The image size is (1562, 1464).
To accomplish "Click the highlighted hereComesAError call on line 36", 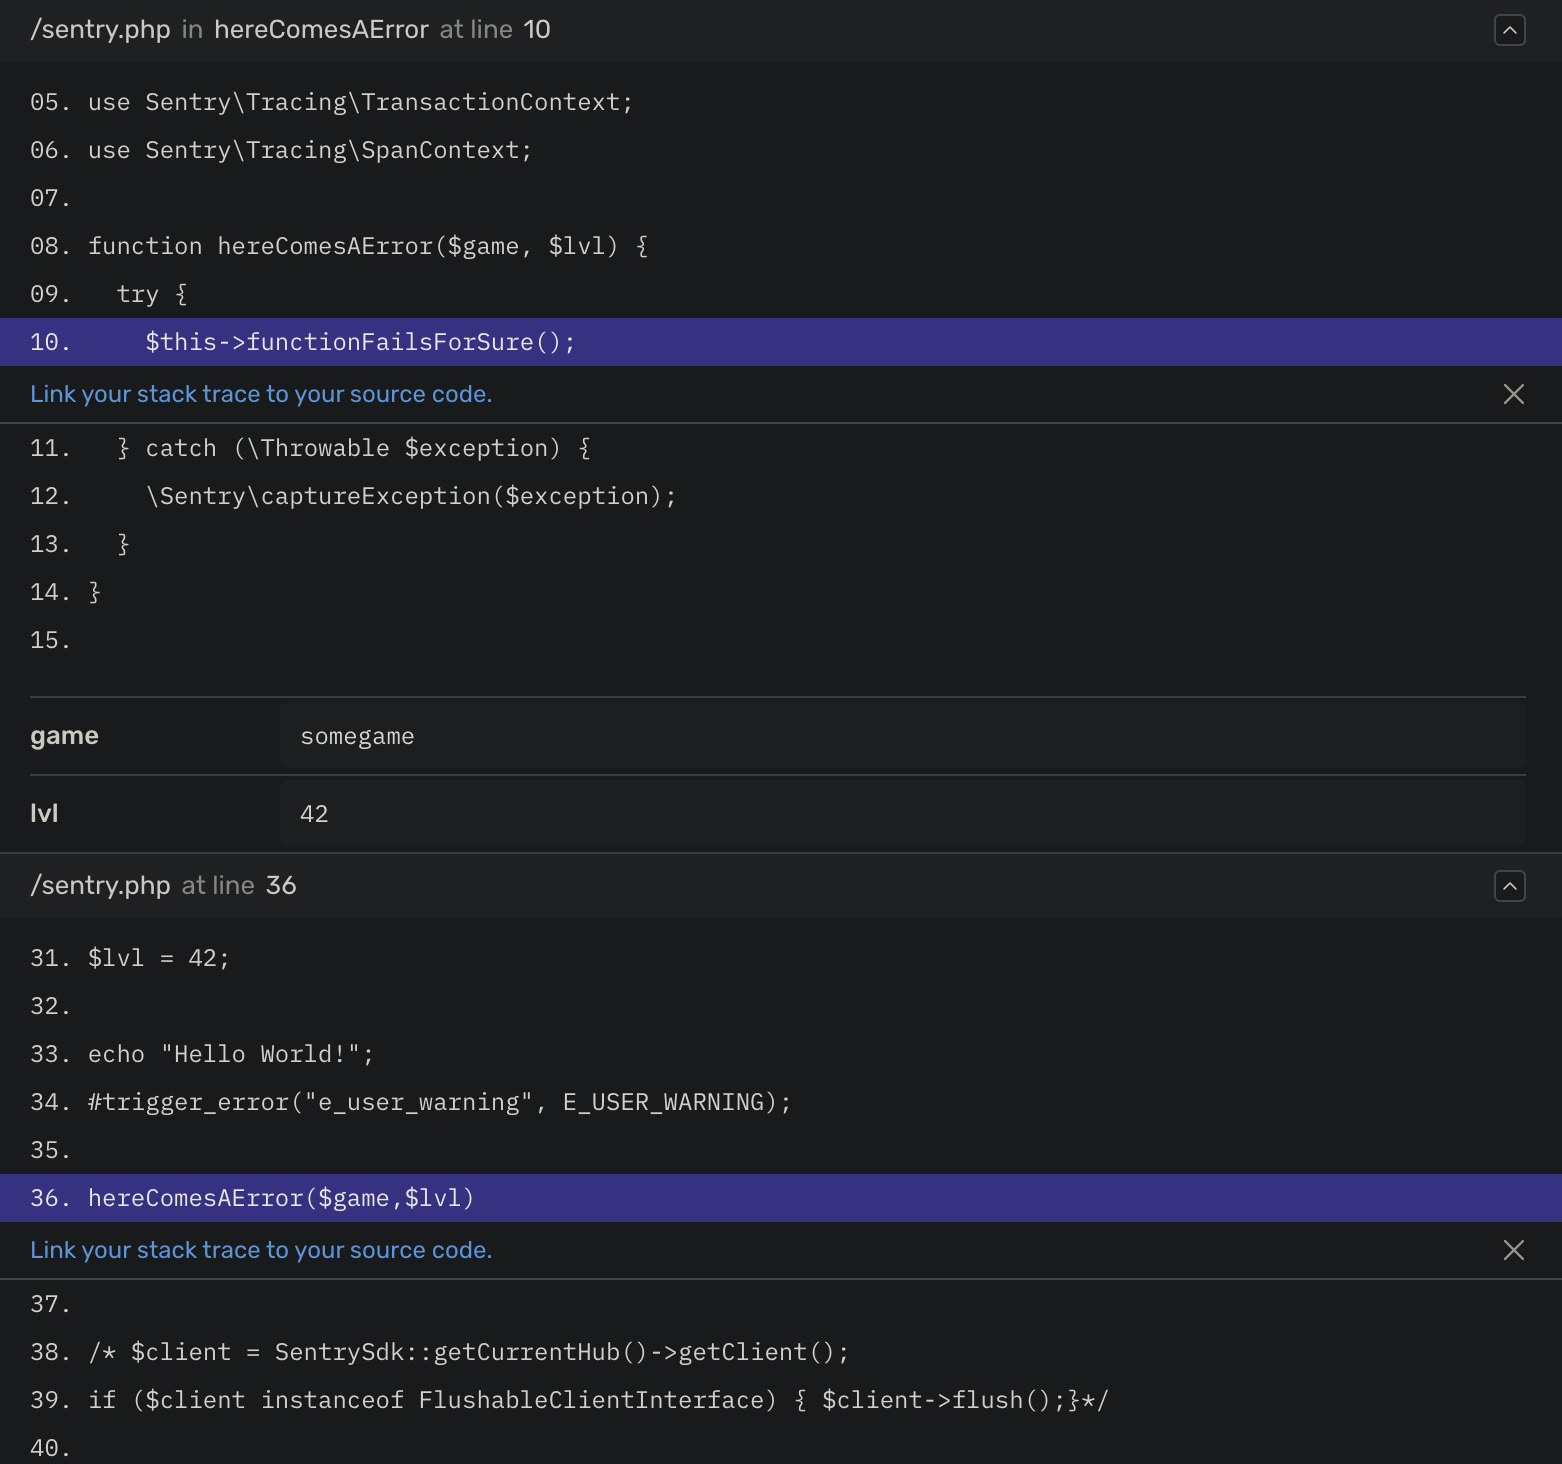I will point(280,1198).
